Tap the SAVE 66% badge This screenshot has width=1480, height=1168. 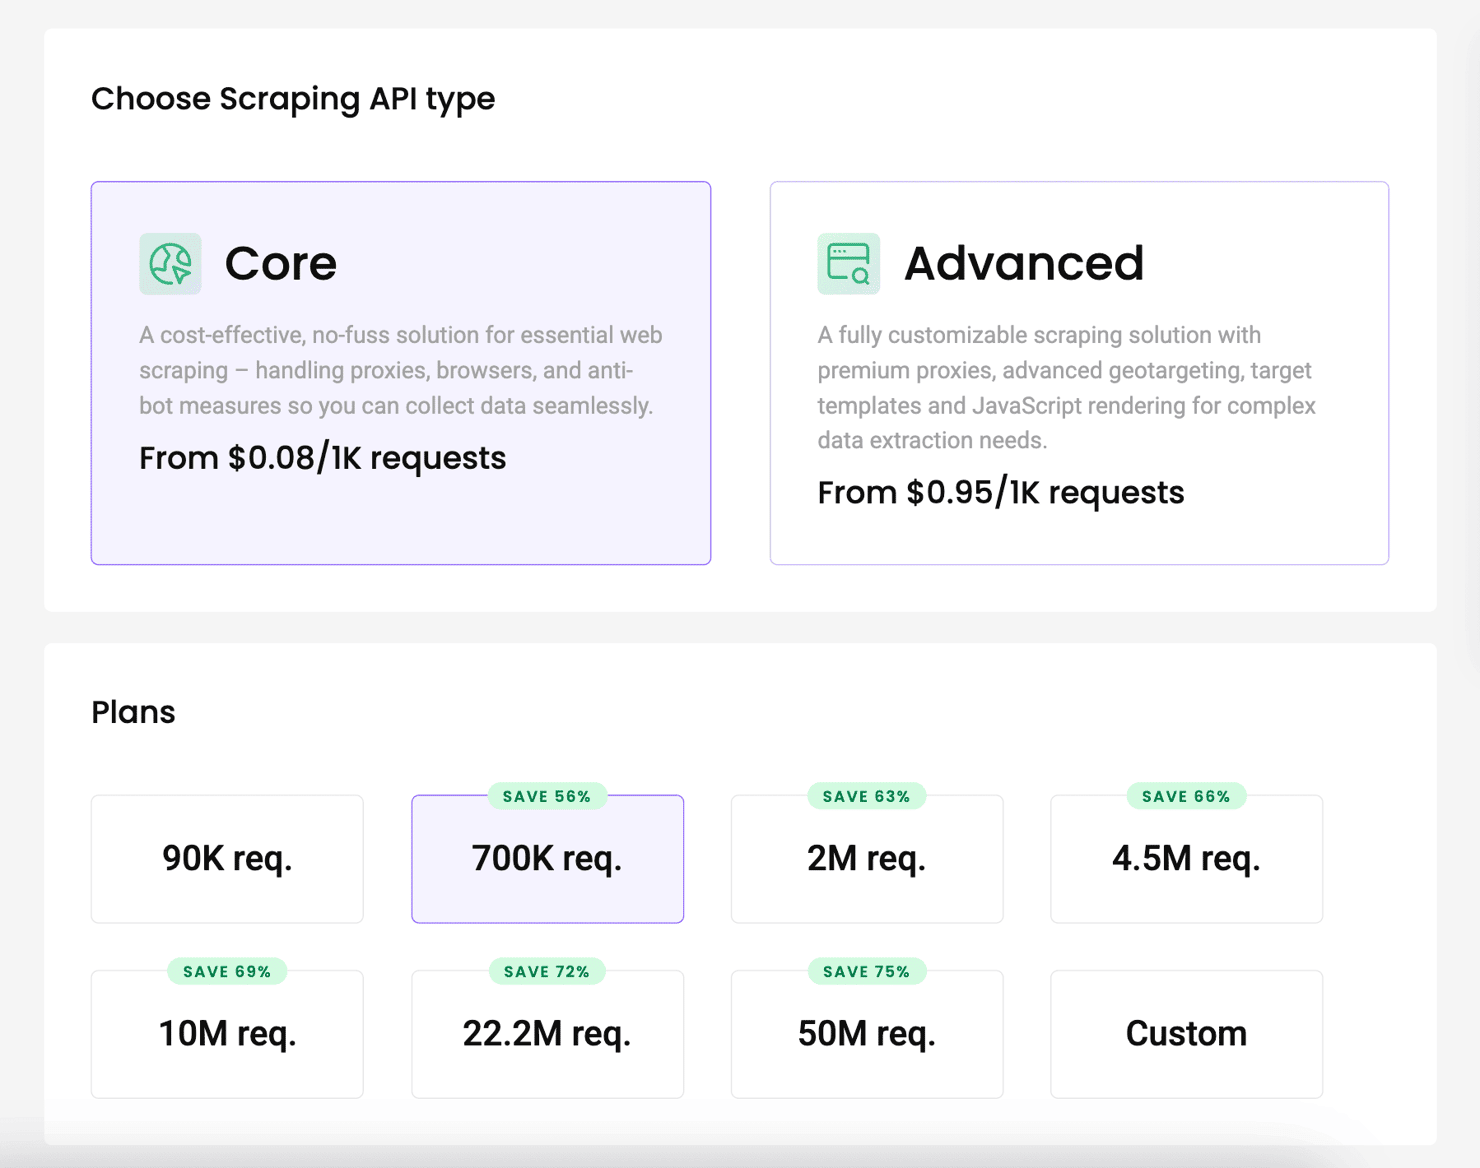click(1186, 797)
